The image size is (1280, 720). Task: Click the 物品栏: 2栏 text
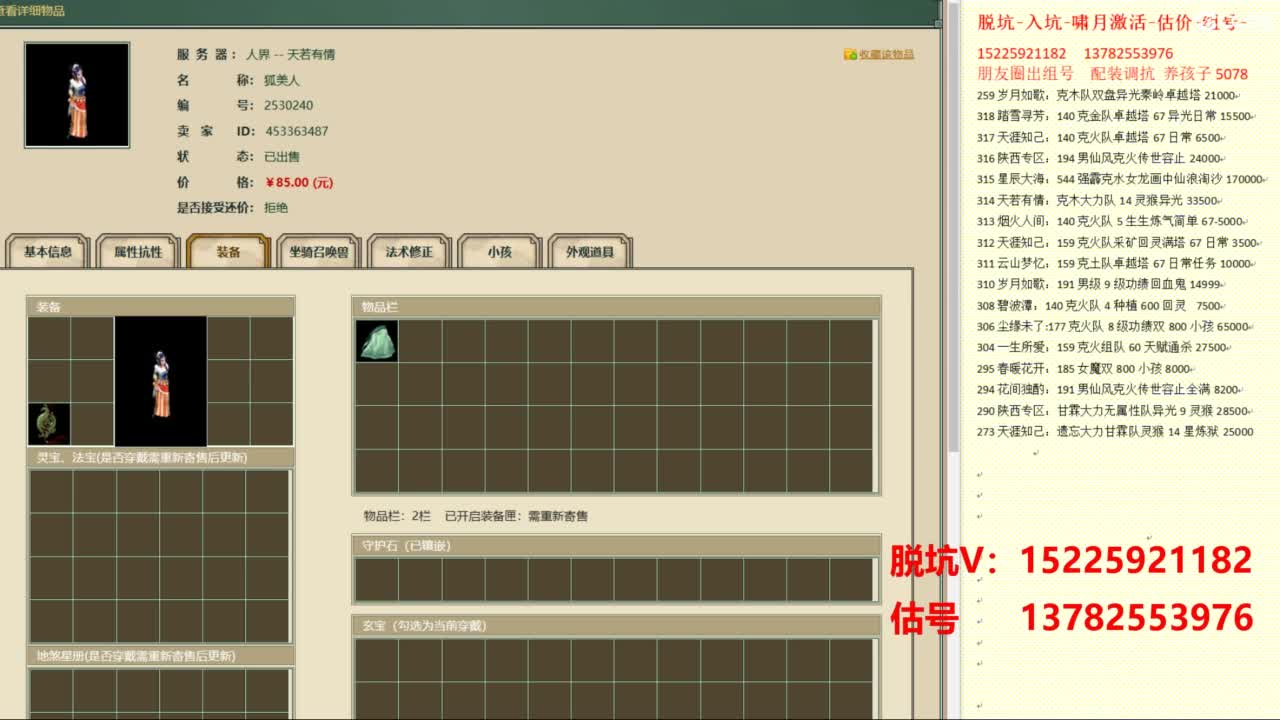point(397,516)
